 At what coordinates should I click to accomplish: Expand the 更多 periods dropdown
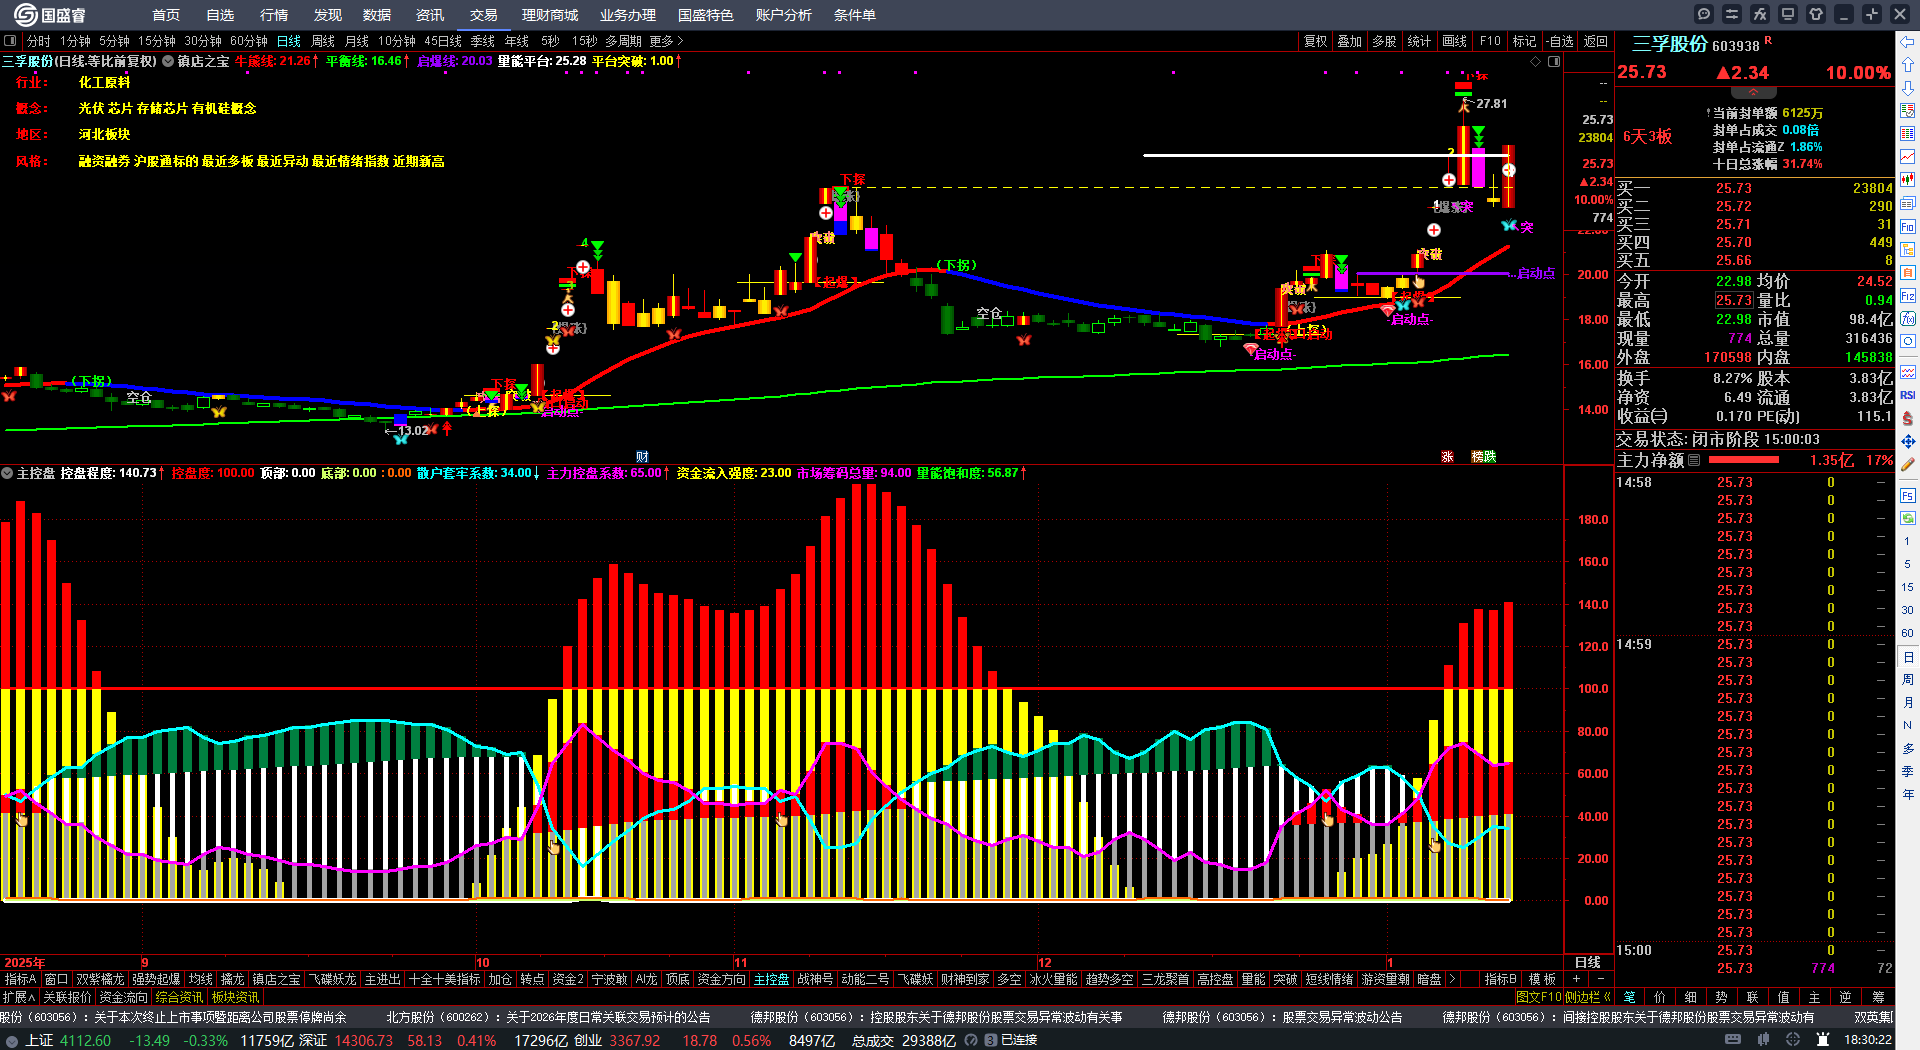tap(666, 41)
